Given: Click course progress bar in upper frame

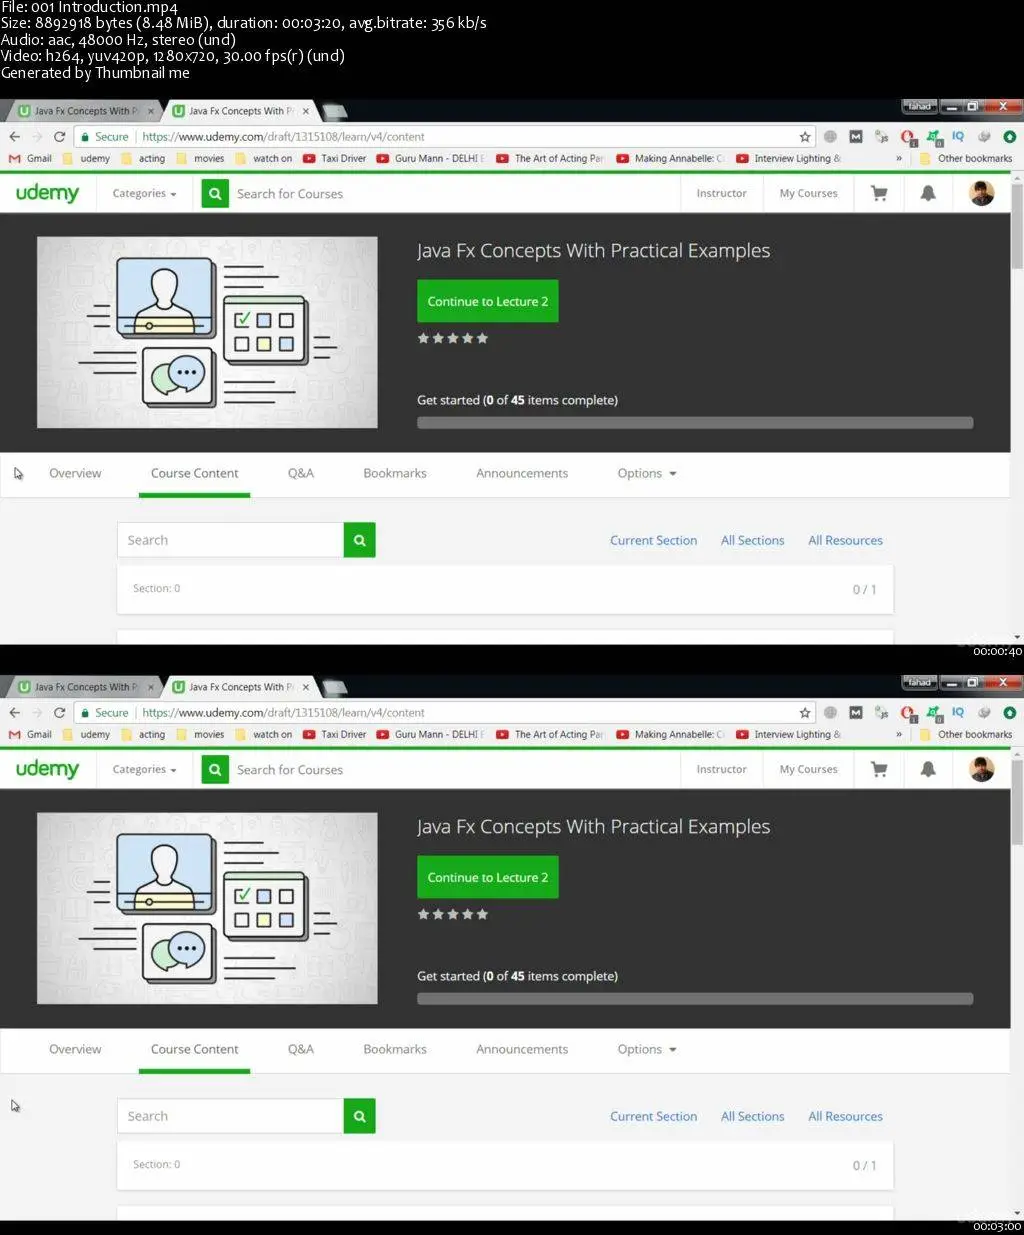Looking at the screenshot, I should pos(695,423).
